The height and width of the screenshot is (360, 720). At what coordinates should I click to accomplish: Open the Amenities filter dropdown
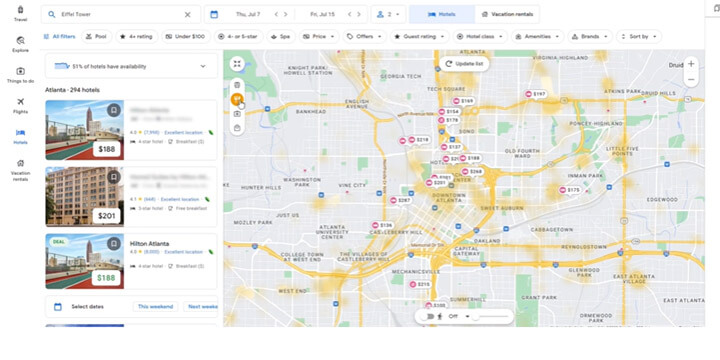tap(537, 36)
